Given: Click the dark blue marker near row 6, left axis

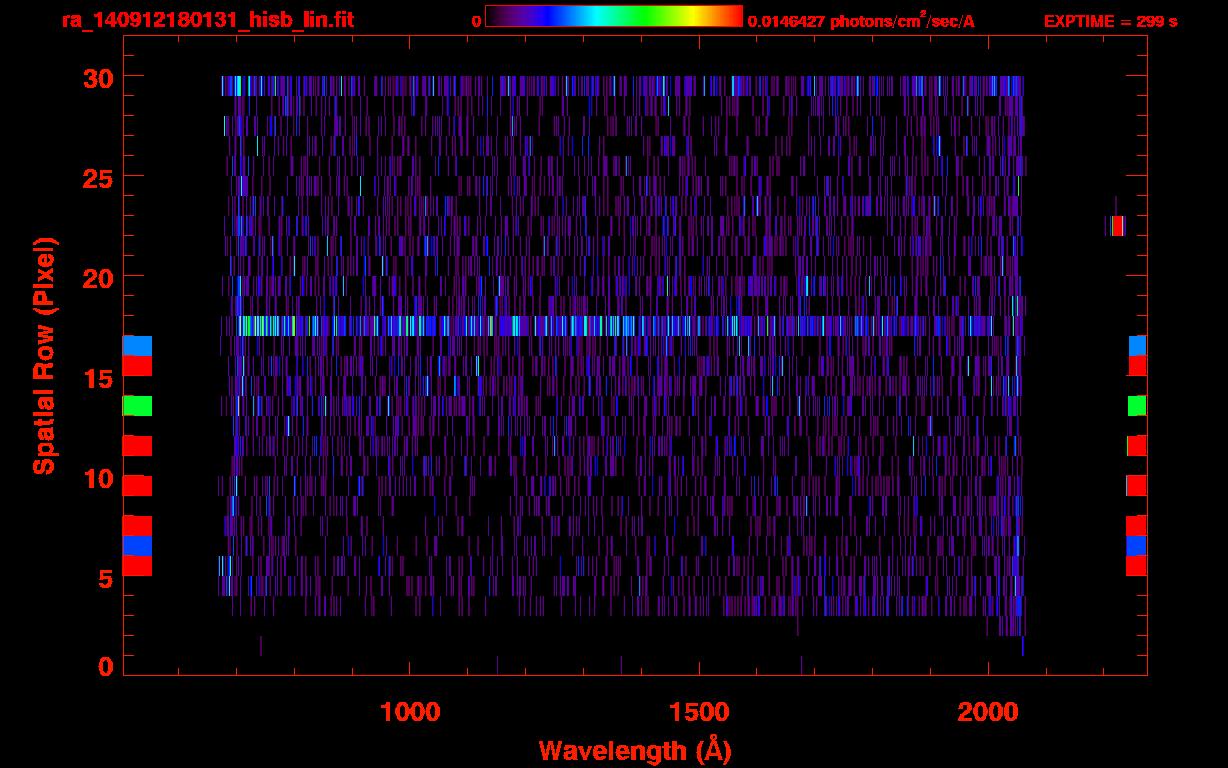Looking at the screenshot, I should pyautogui.click(x=137, y=546).
